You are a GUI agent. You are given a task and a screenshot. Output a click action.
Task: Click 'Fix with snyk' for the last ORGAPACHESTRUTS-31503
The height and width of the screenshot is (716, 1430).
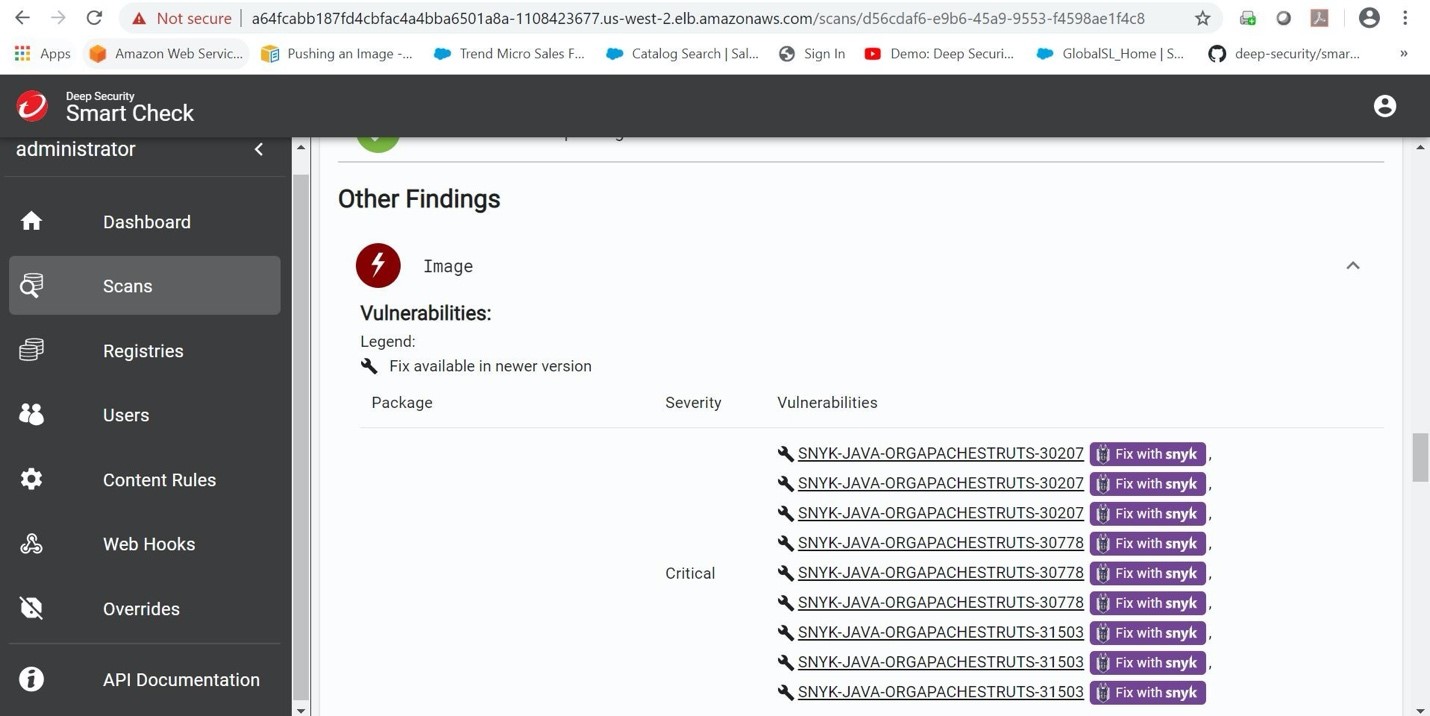coord(1148,692)
